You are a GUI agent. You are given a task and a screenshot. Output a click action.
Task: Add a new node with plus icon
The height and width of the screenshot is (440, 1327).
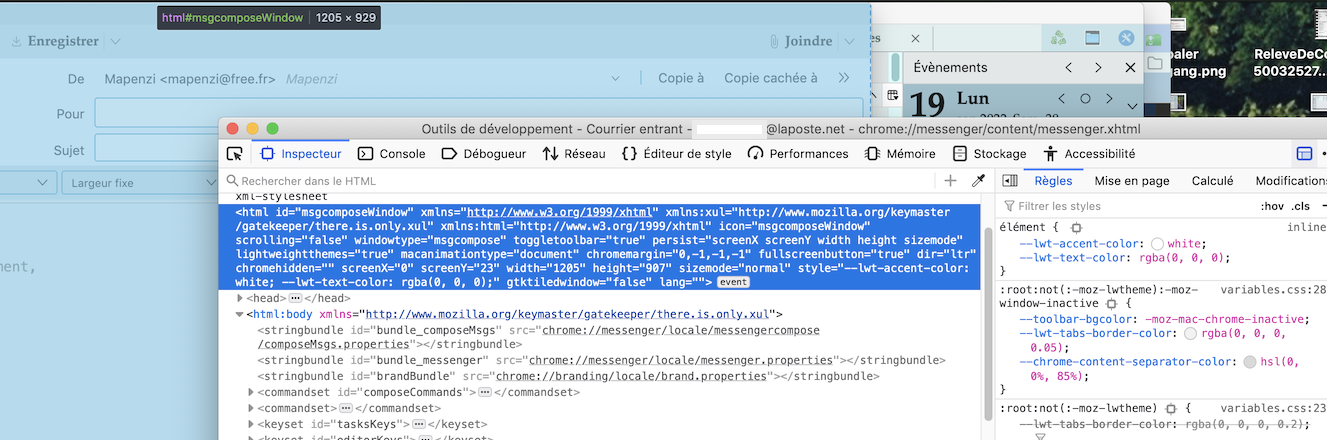(x=950, y=181)
